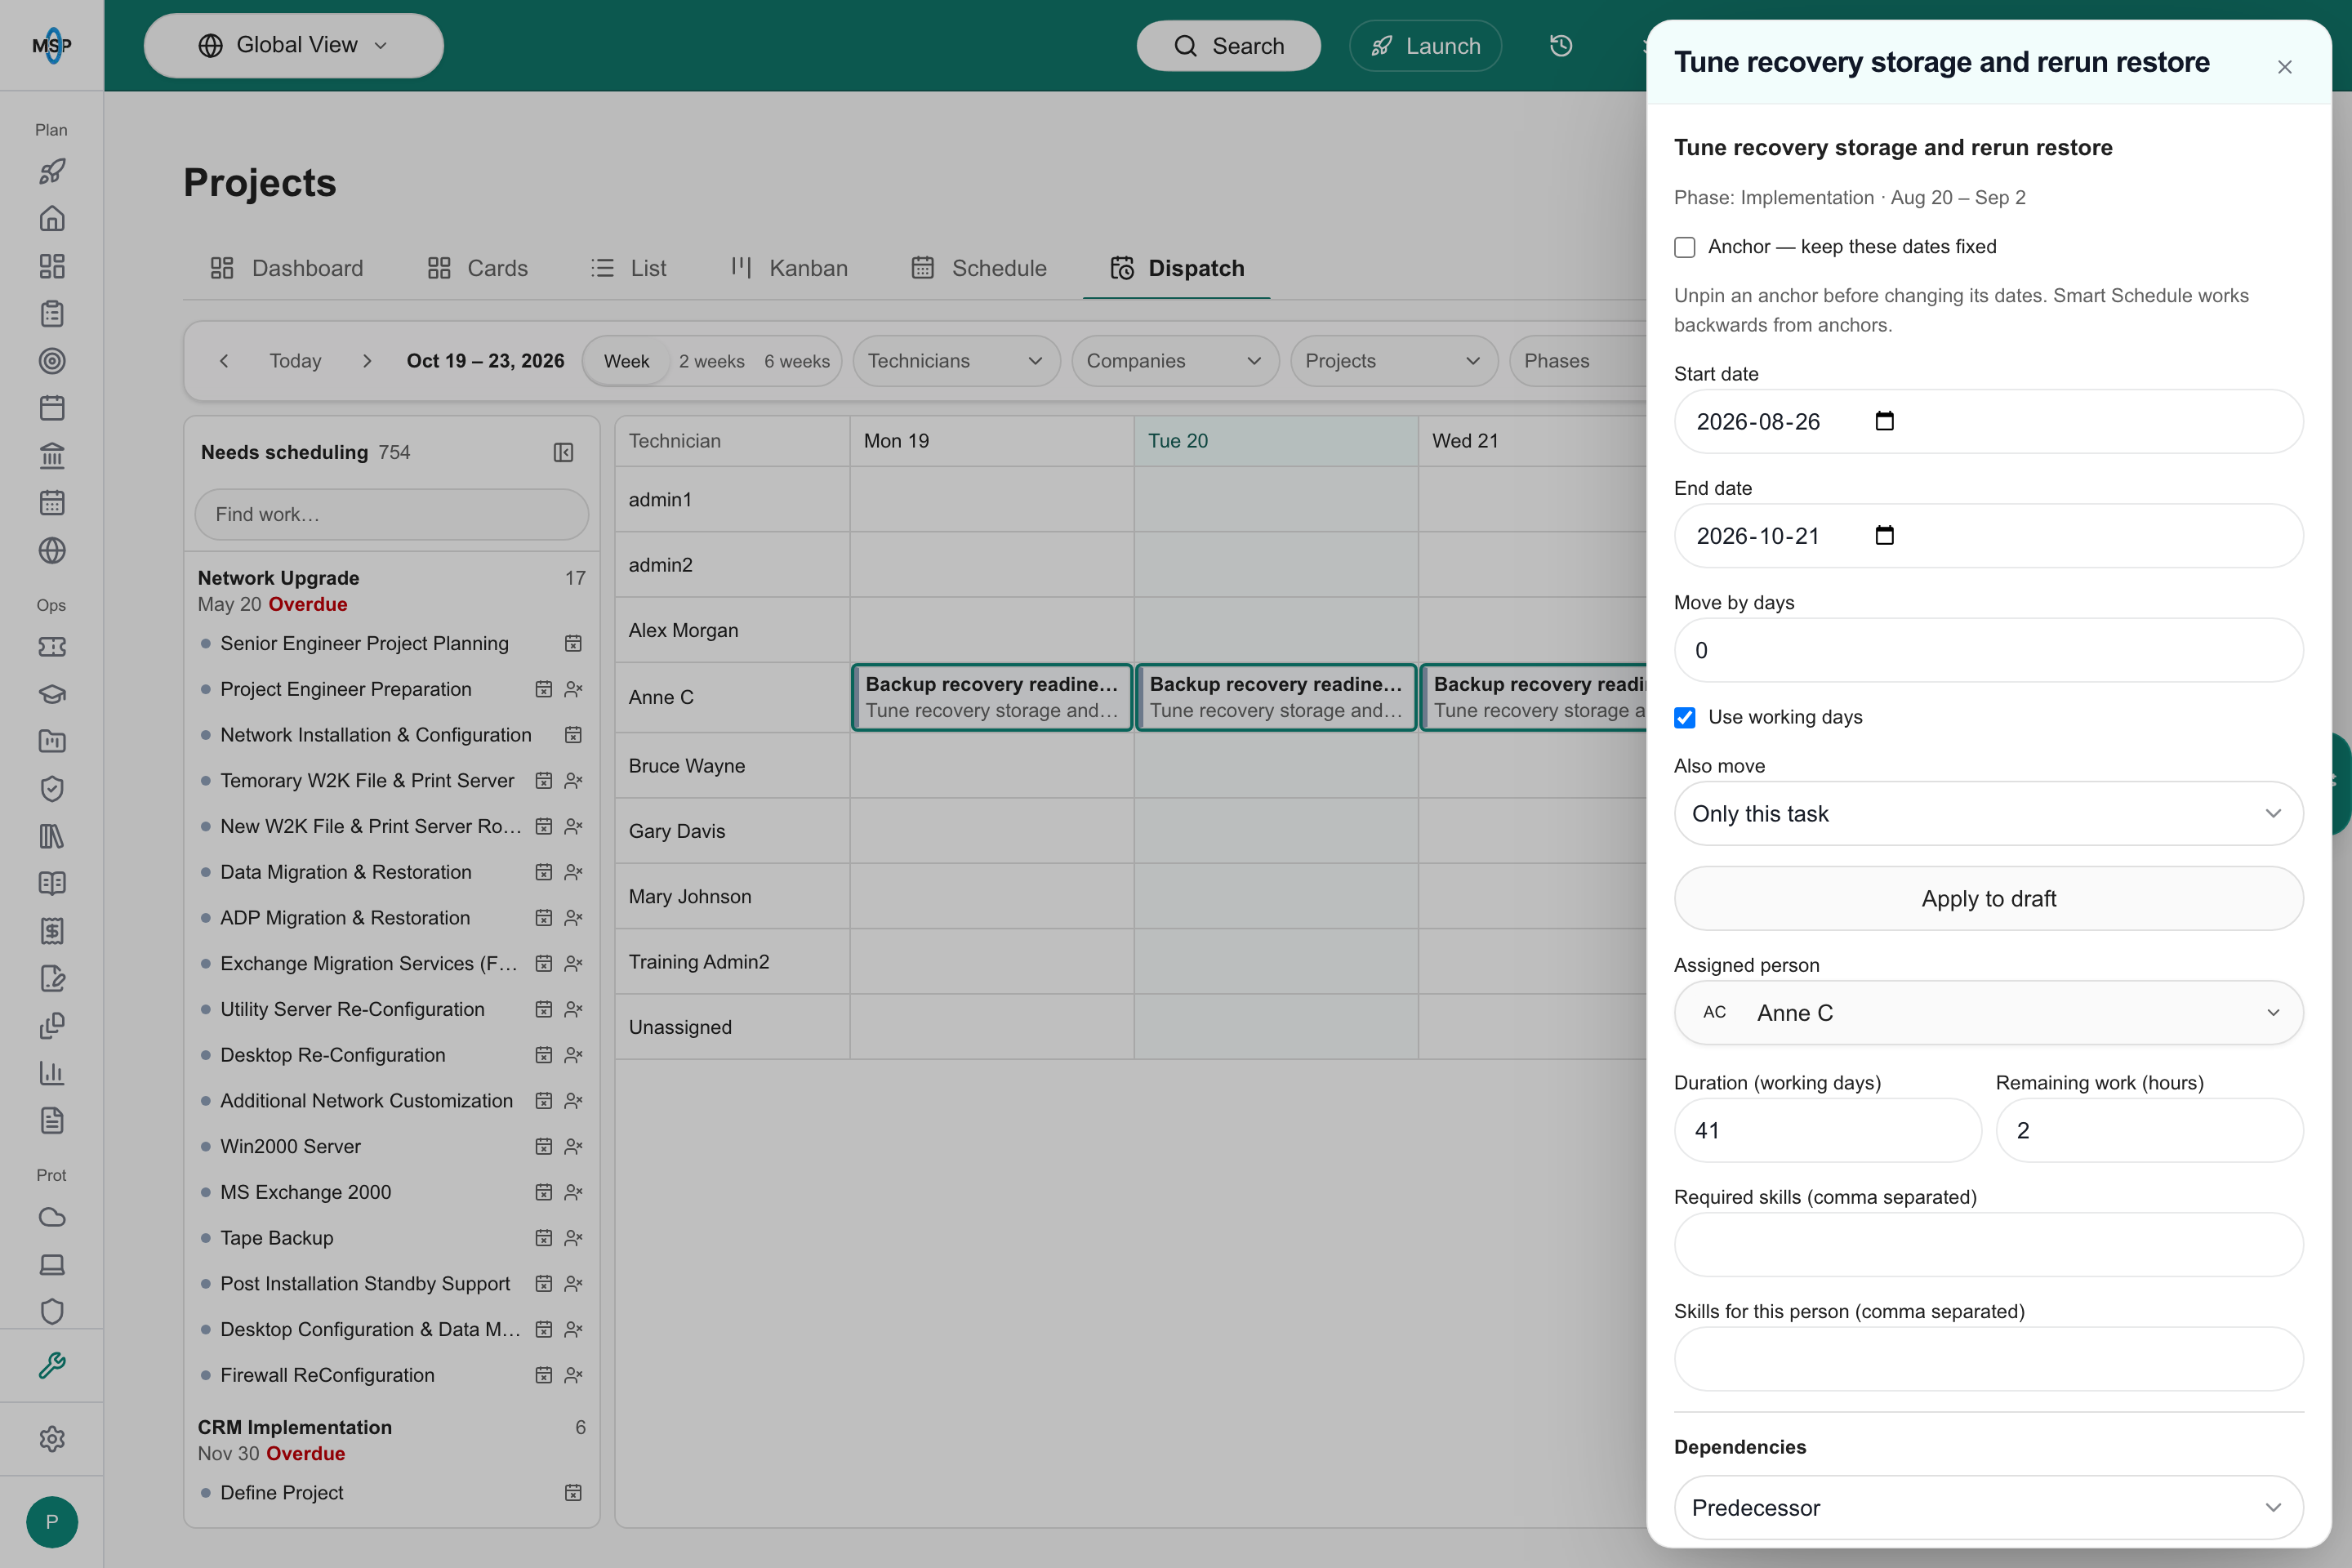Click the Apply to draft button
Image resolution: width=2352 pixels, height=1568 pixels.
coord(1988,898)
